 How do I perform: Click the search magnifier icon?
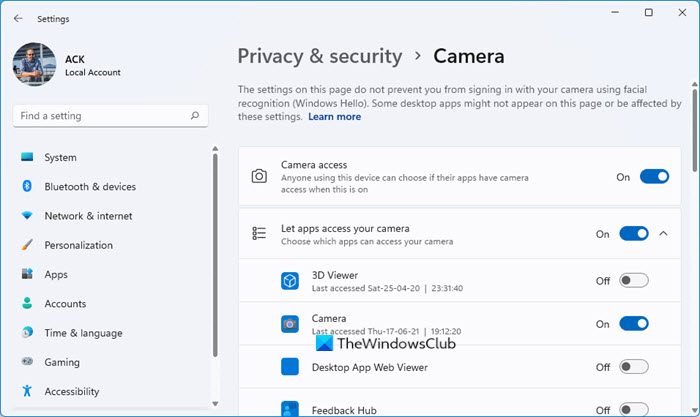pos(193,116)
